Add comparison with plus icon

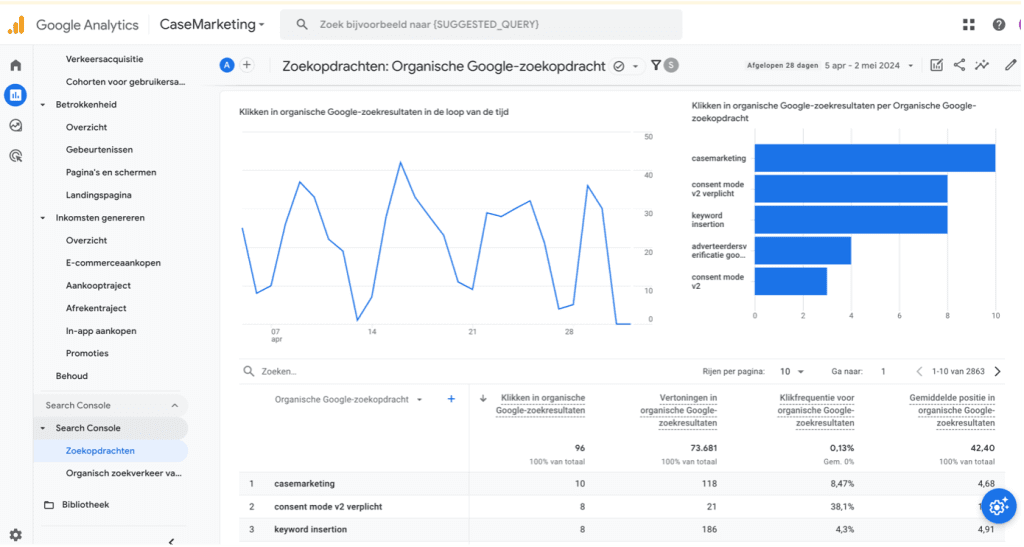(247, 65)
